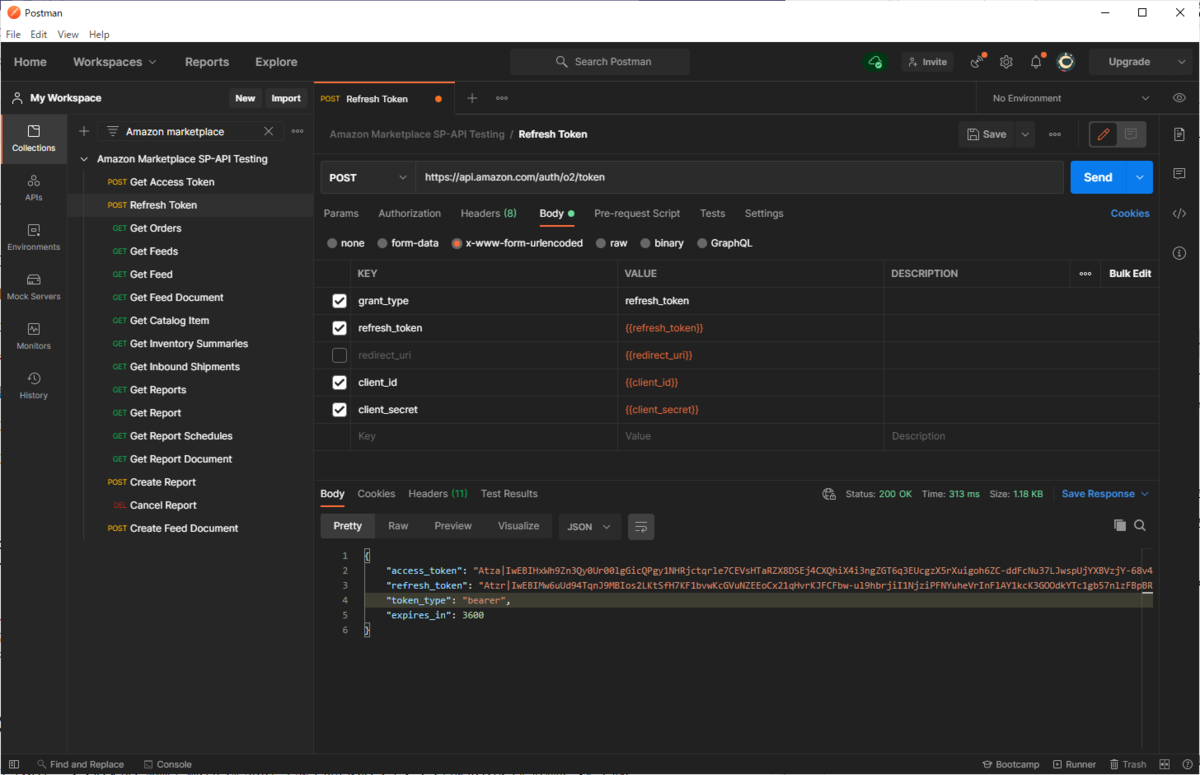Toggle line wrap in response
Screen dimensions: 1200x775
[x=641, y=526]
